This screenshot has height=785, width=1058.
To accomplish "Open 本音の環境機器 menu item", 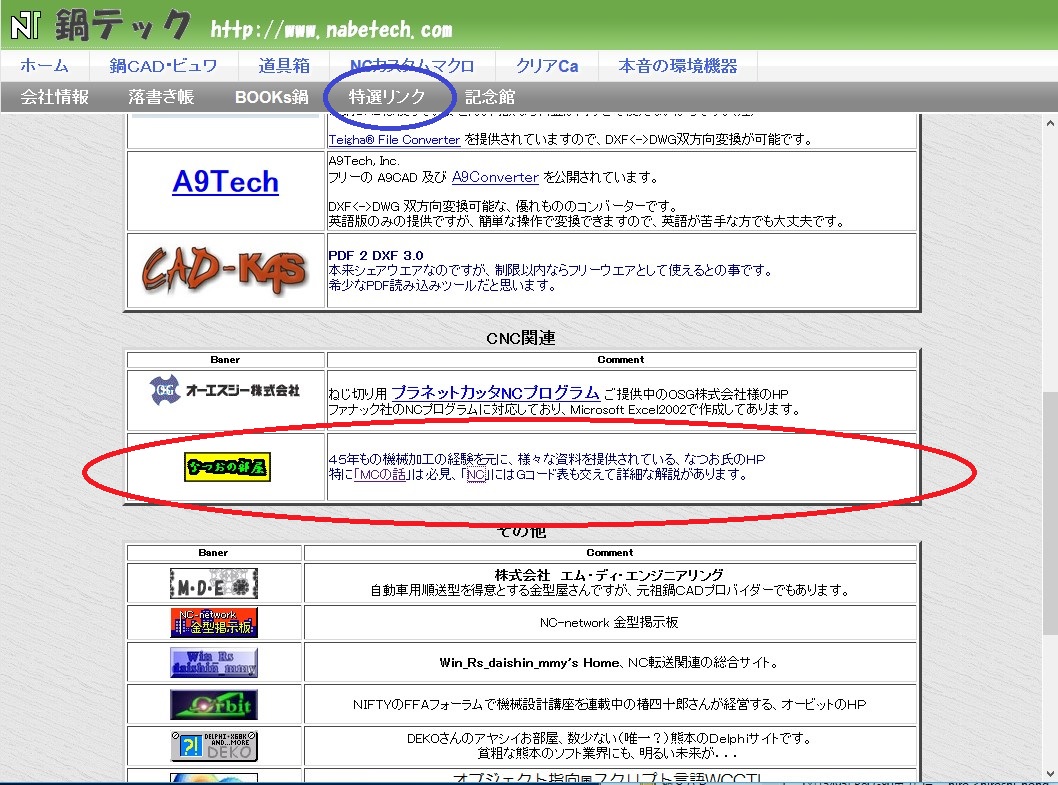I will (677, 65).
